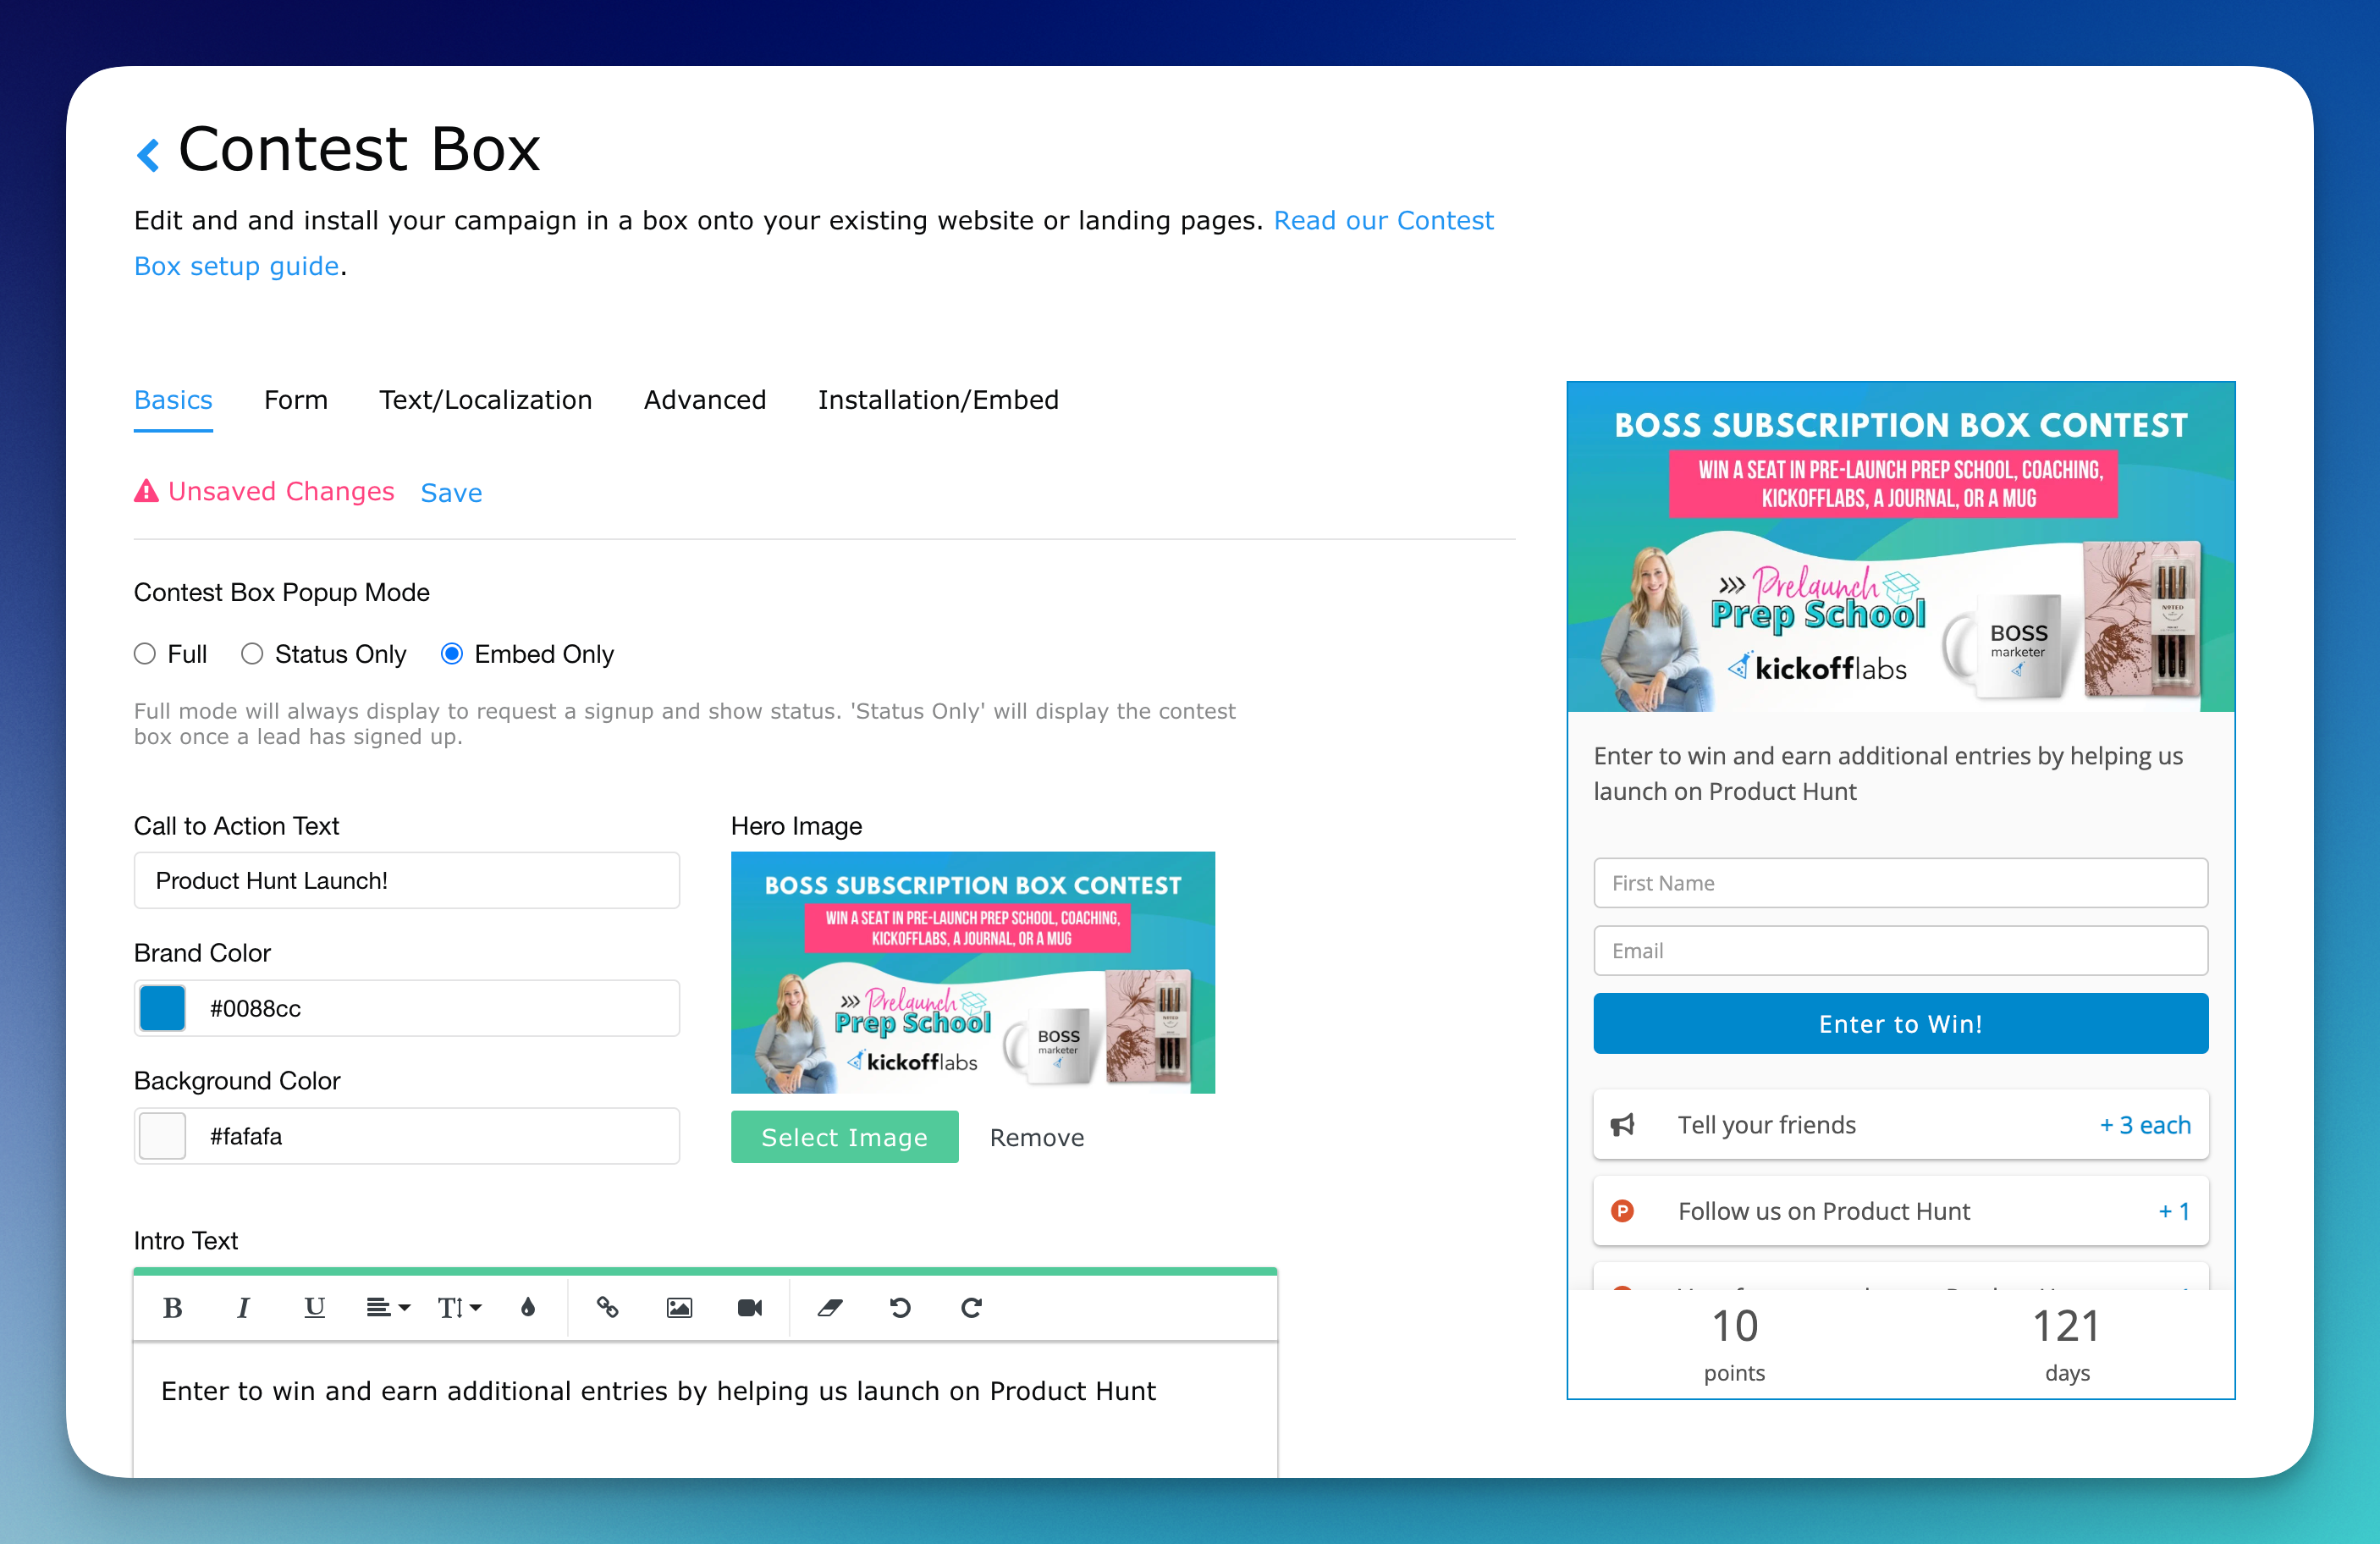Insert a hyperlink in the Intro Text
Screen dimensions: 2380x1544
pos(606,1308)
